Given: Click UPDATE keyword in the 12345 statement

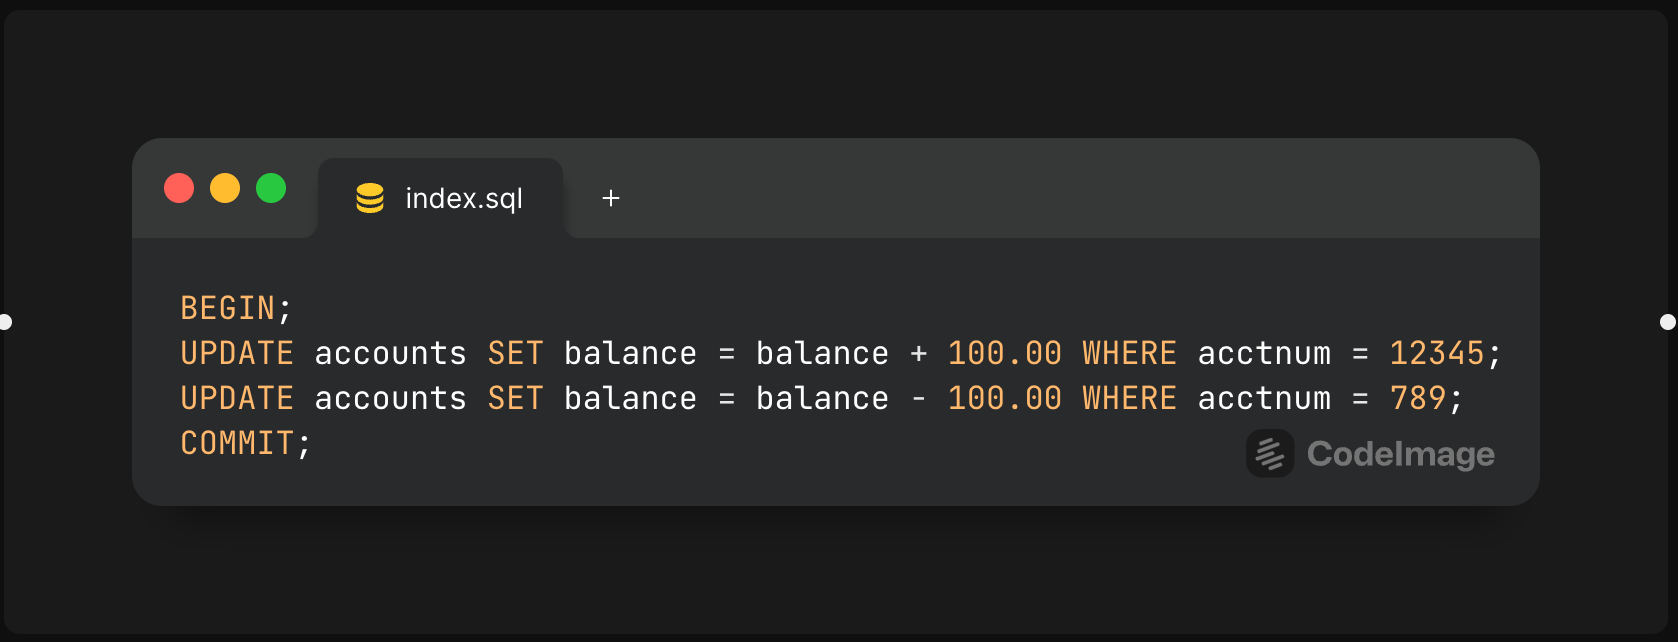Looking at the screenshot, I should (x=237, y=353).
